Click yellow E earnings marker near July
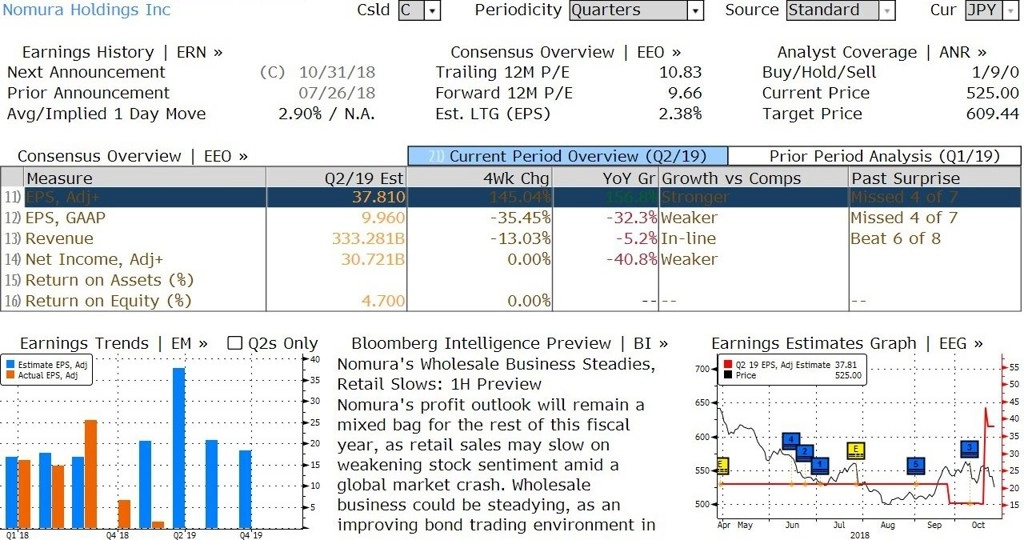This screenshot has width=1024, height=540. click(x=856, y=451)
